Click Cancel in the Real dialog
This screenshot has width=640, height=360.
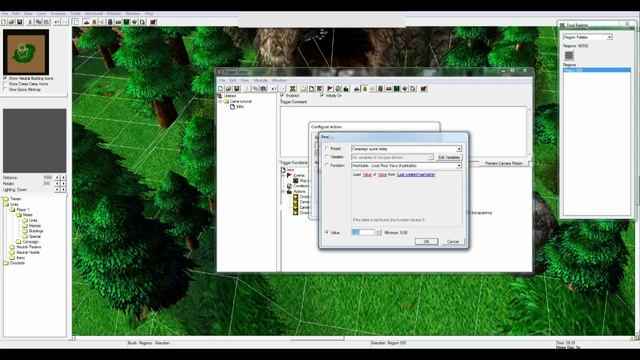click(453, 242)
